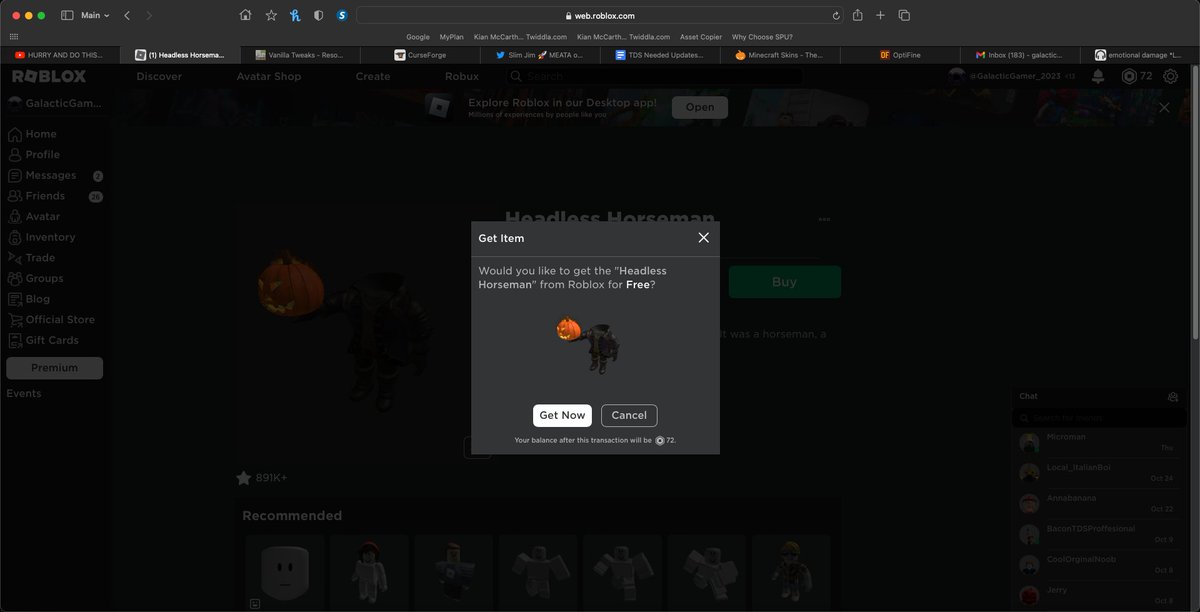Image resolution: width=1200 pixels, height=612 pixels.
Task: Switch to the Gmail Inbox (183) tab
Action: coord(1020,55)
